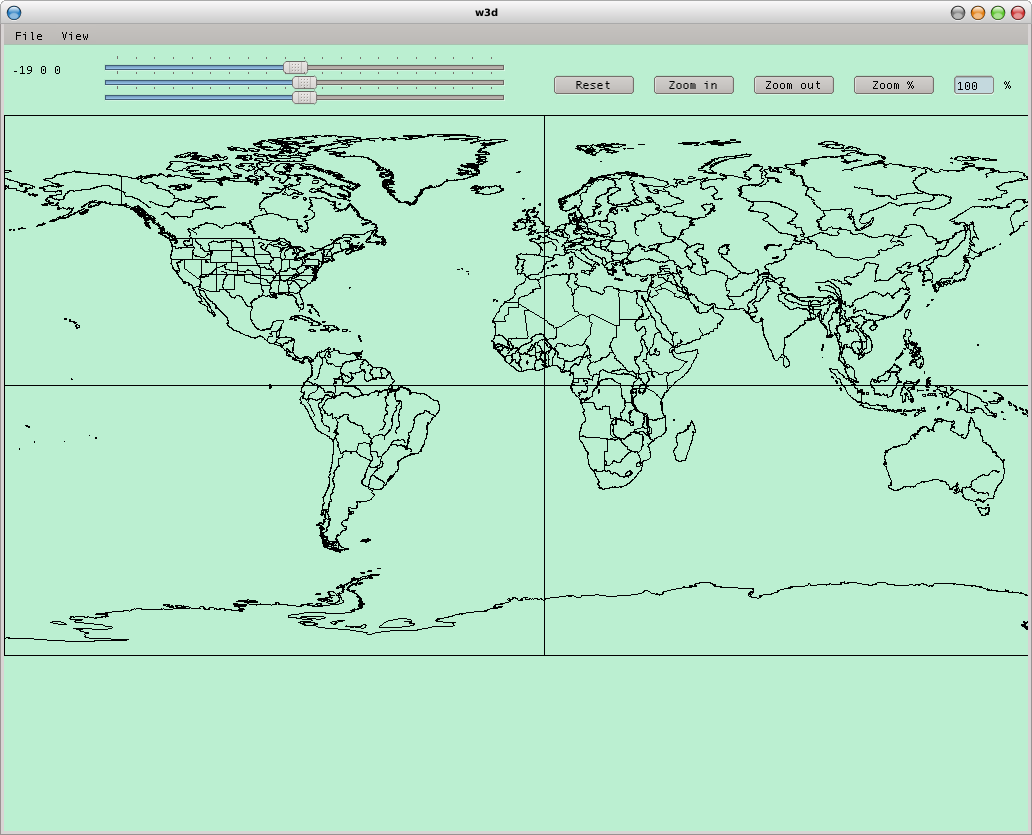Click the Zoom % button
The image size is (1032, 835).
893,85
